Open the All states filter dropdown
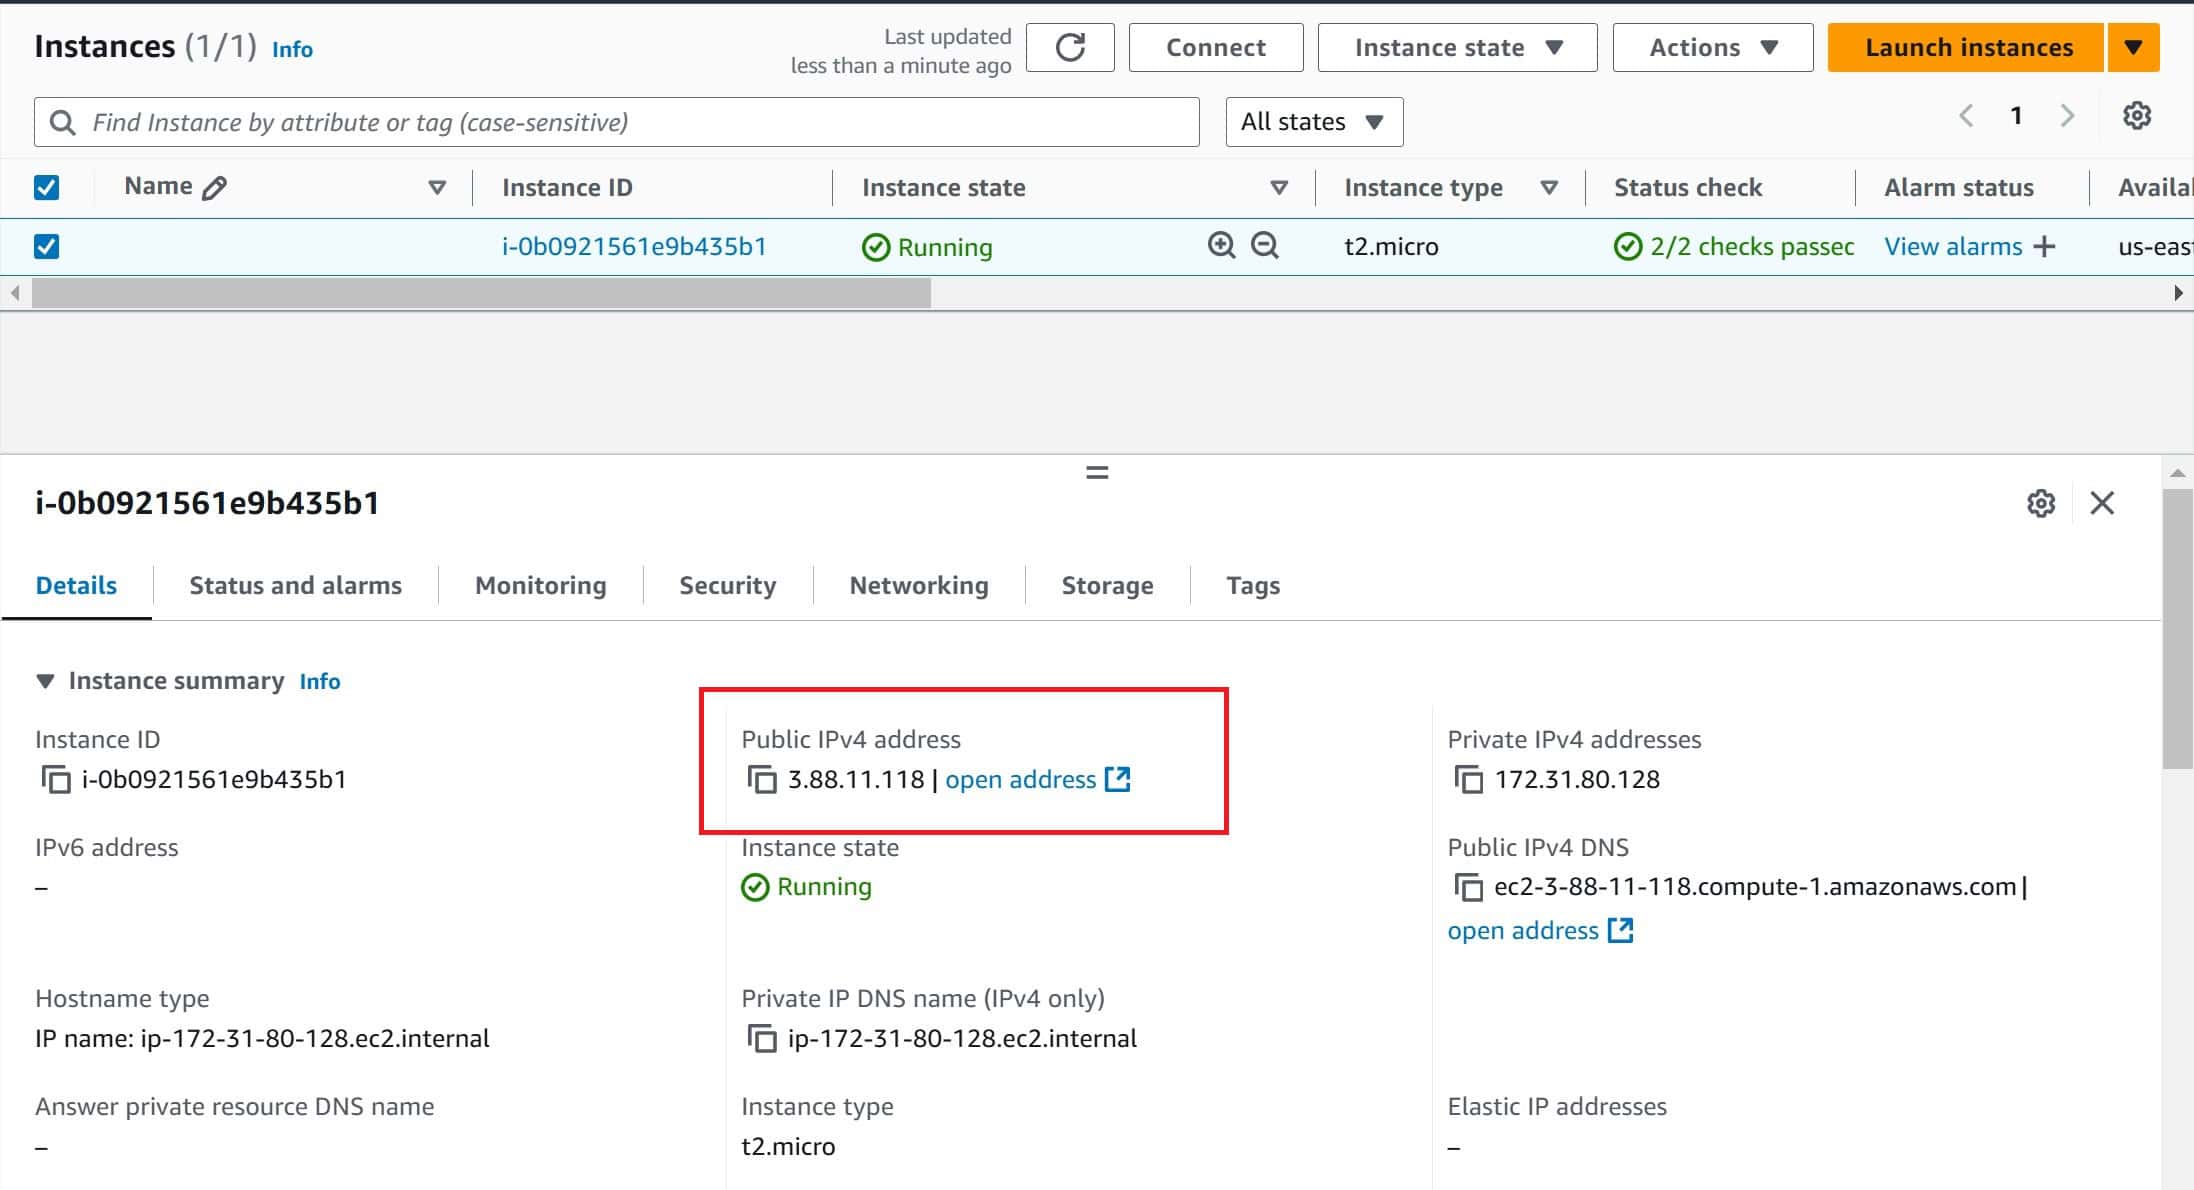The width and height of the screenshot is (2194, 1190). (x=1313, y=121)
